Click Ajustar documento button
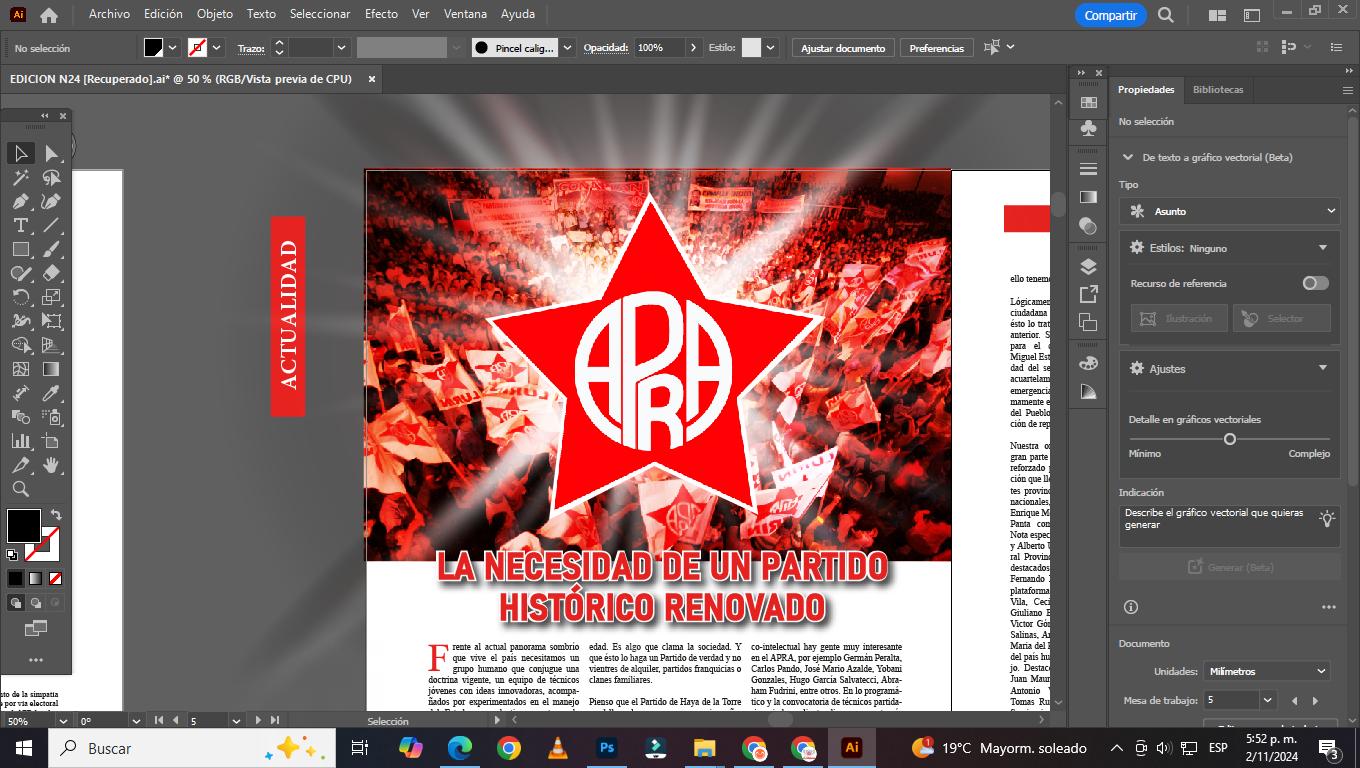This screenshot has width=1360, height=768. click(x=843, y=48)
